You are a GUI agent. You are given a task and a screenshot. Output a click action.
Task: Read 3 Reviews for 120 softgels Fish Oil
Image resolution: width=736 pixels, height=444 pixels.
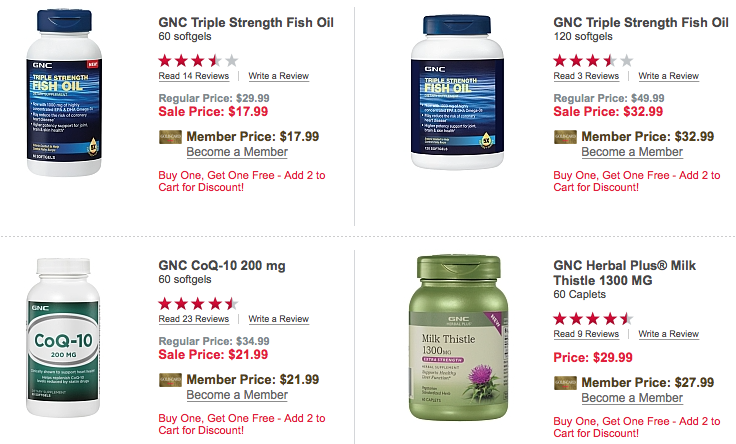tap(586, 76)
